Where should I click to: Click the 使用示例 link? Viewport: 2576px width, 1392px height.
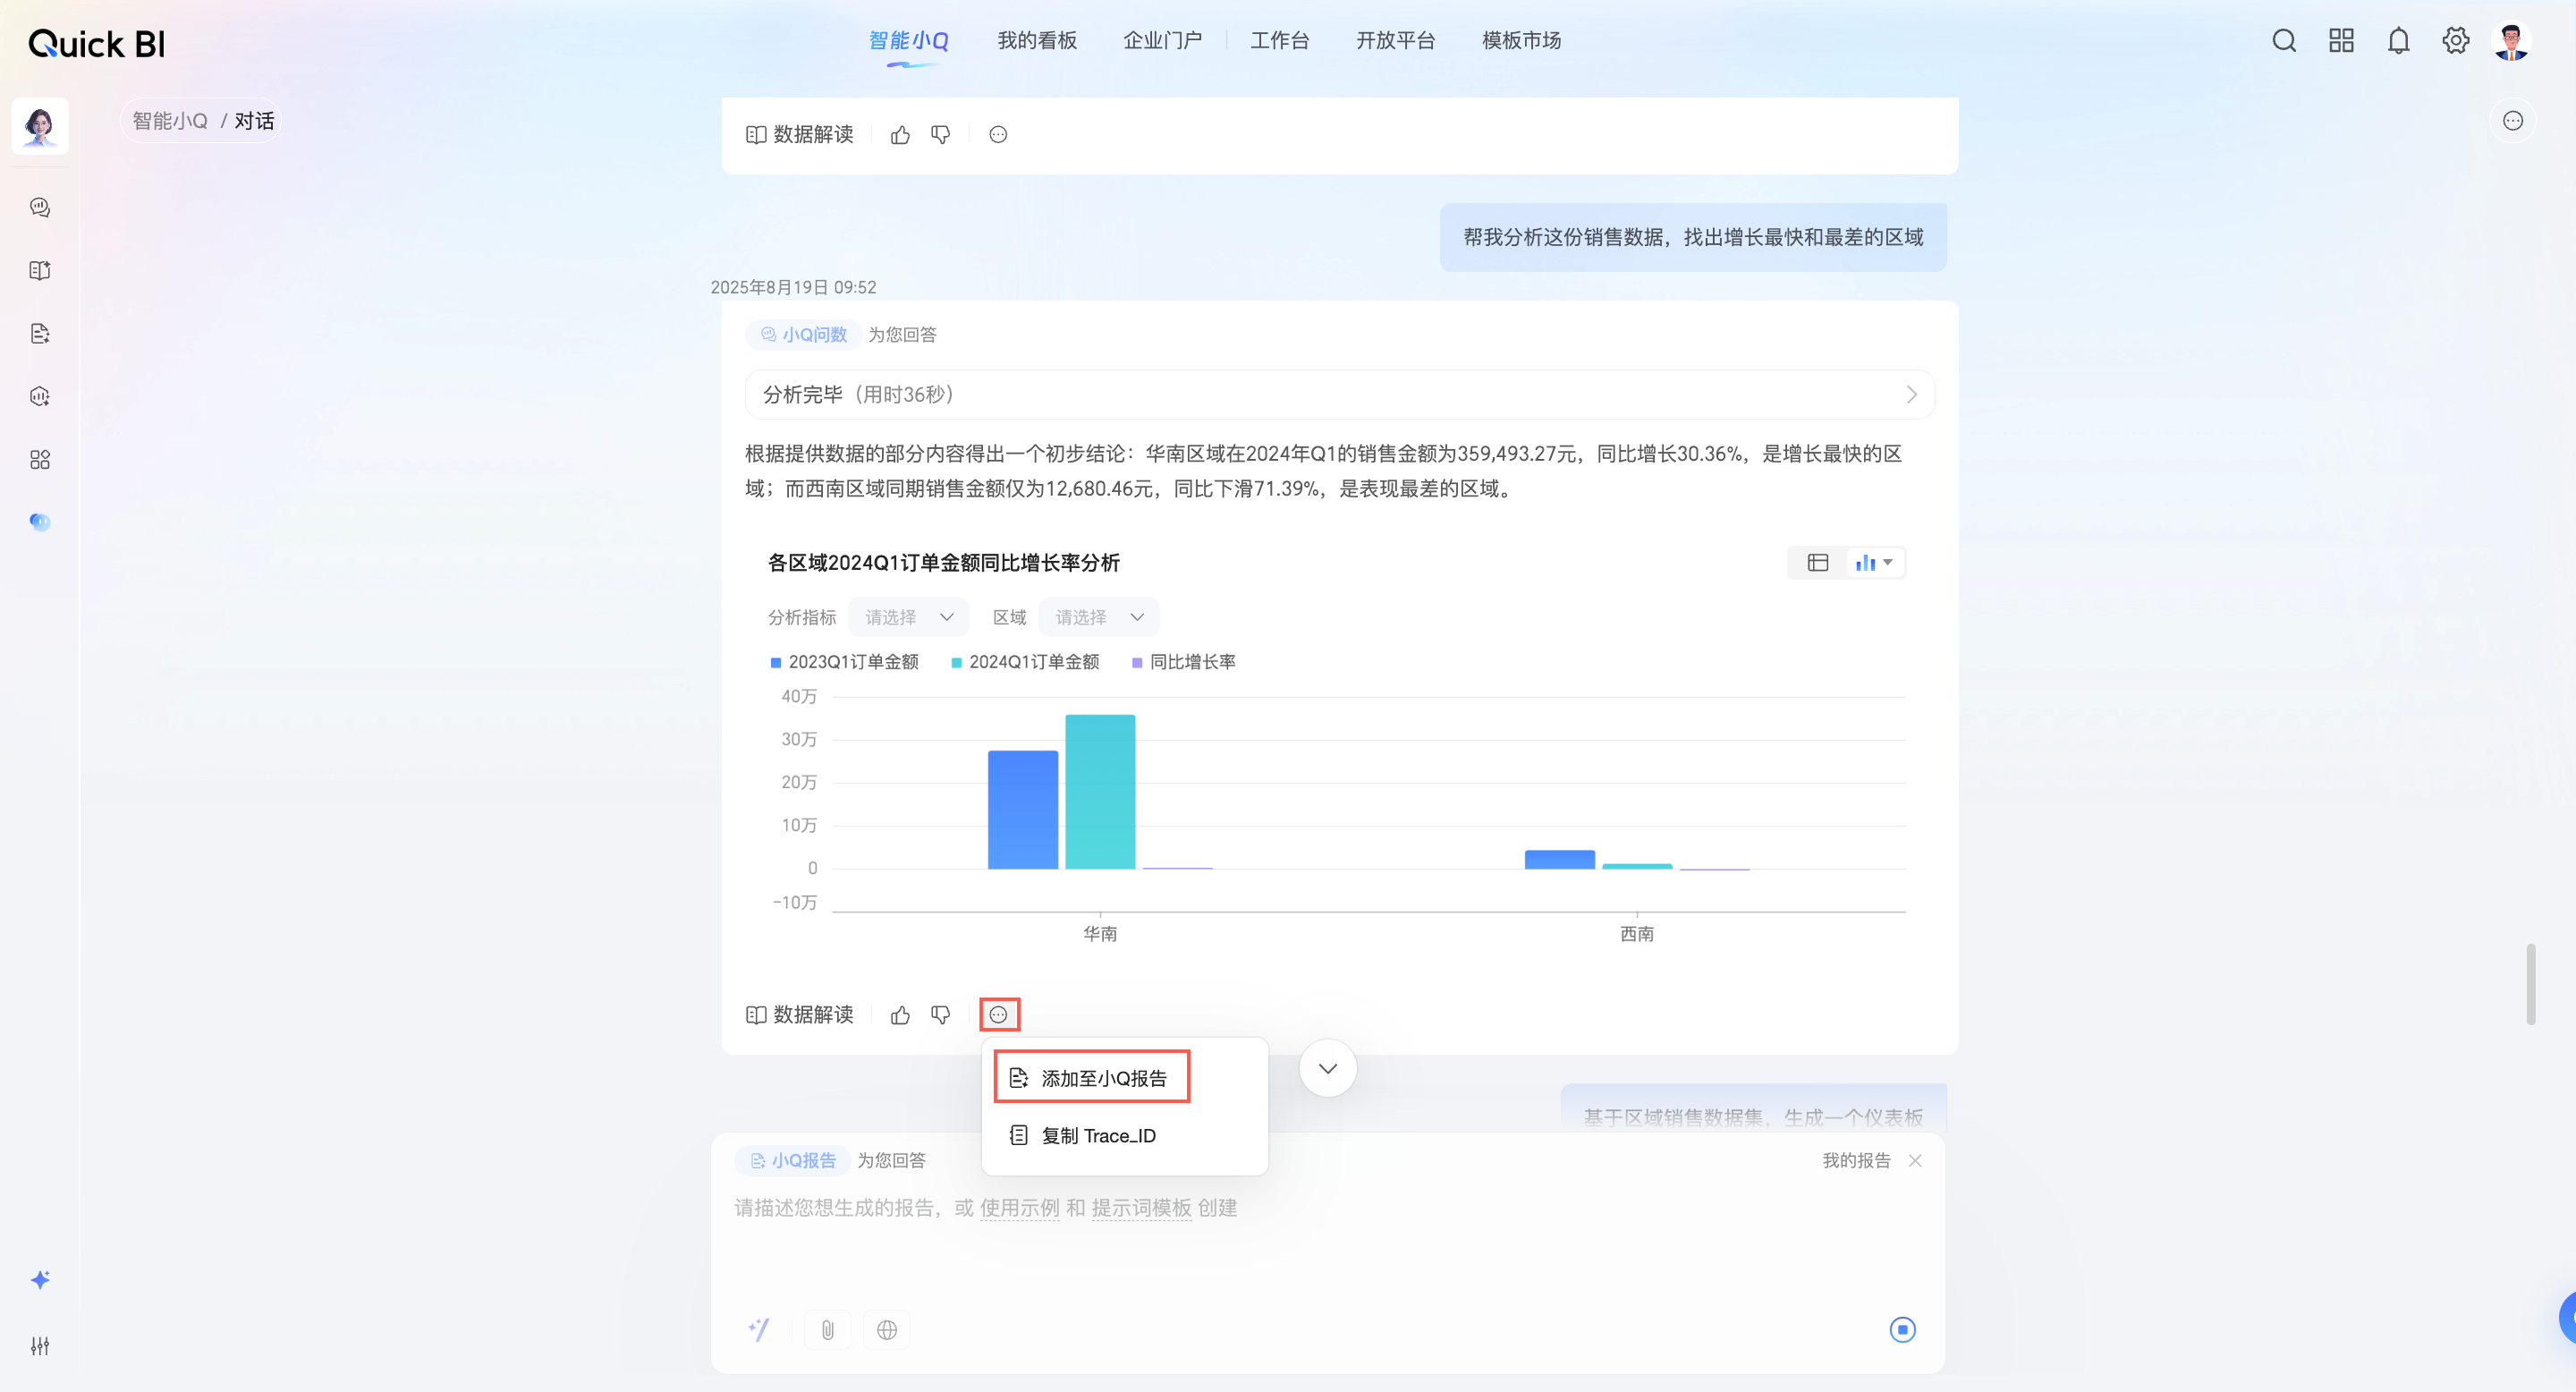tap(1019, 1208)
